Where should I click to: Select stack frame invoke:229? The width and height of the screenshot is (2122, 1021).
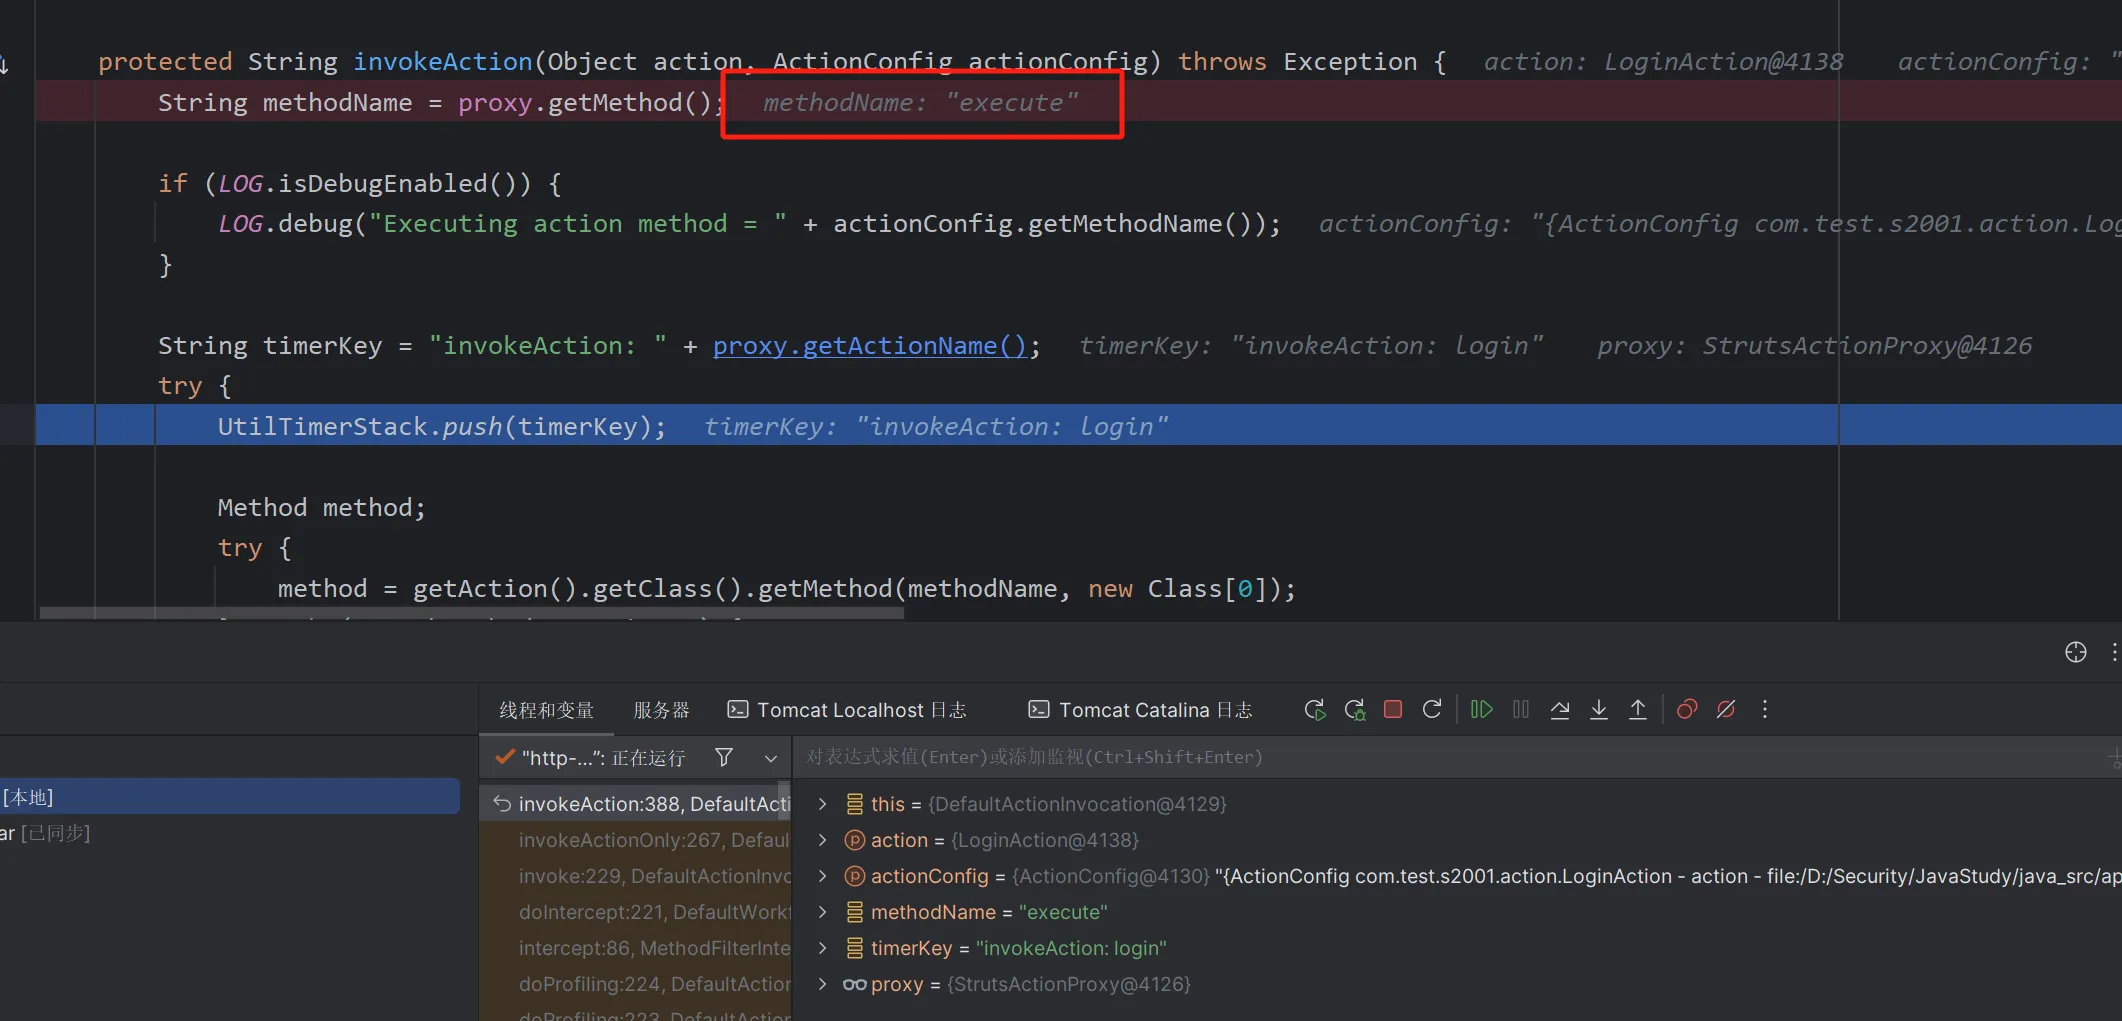pyautogui.click(x=637, y=876)
